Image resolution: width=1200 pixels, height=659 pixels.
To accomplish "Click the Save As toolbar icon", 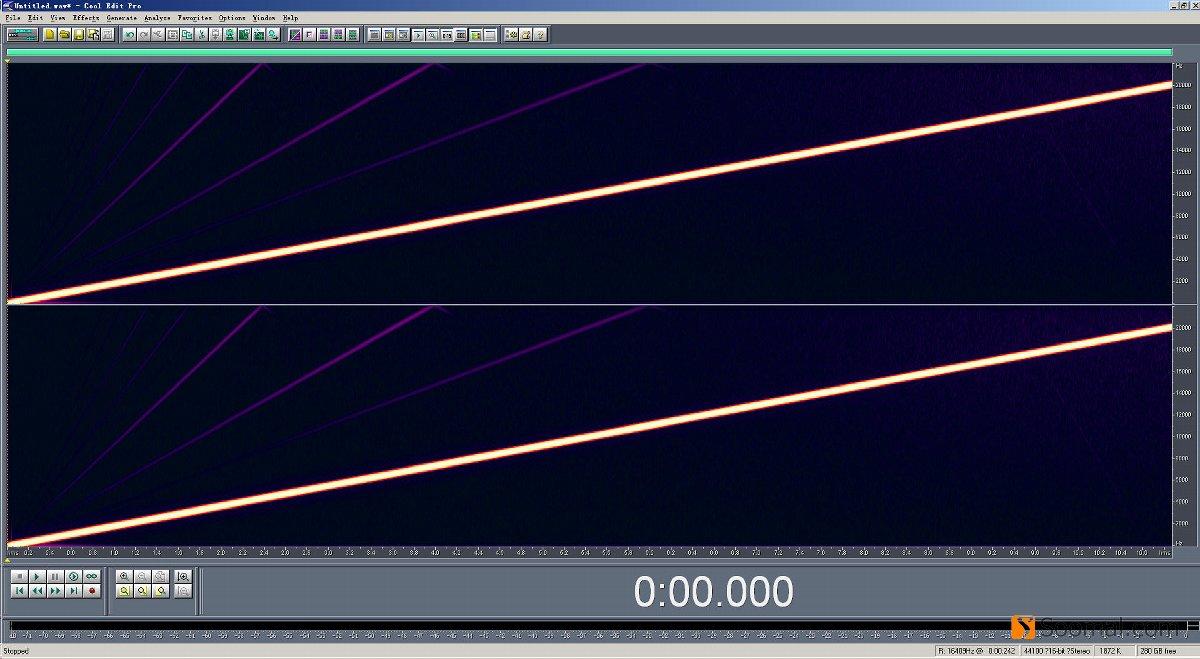I will [x=93, y=34].
